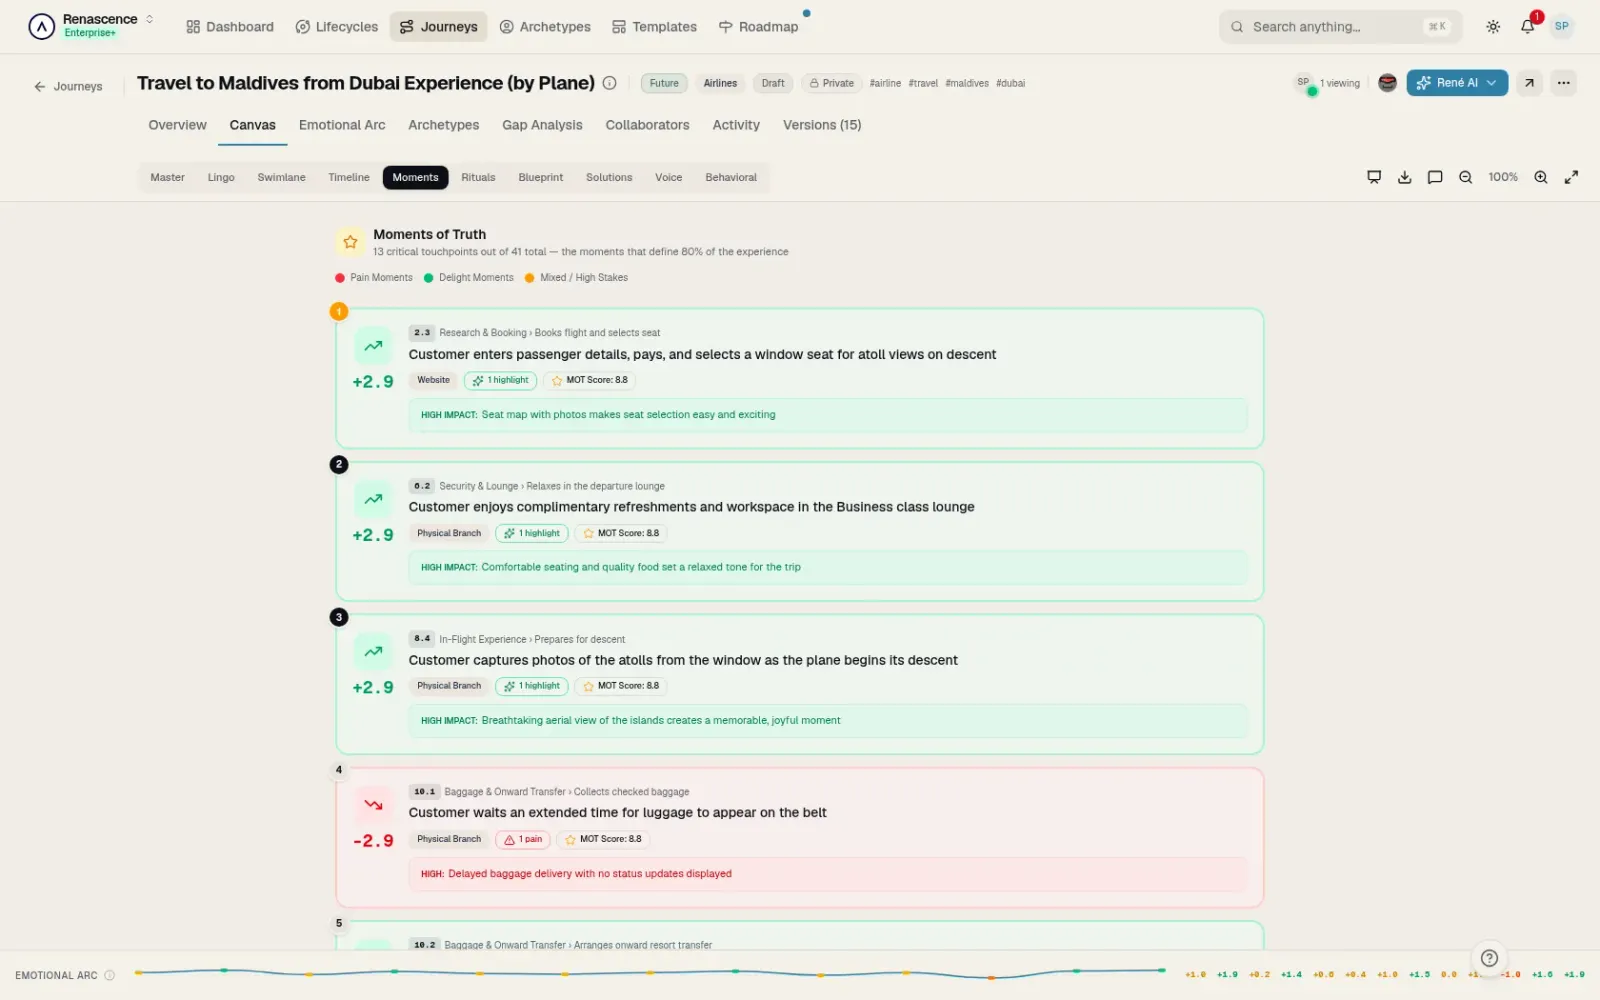
Task: Click MOT Score badge on window seat moment
Action: (590, 380)
